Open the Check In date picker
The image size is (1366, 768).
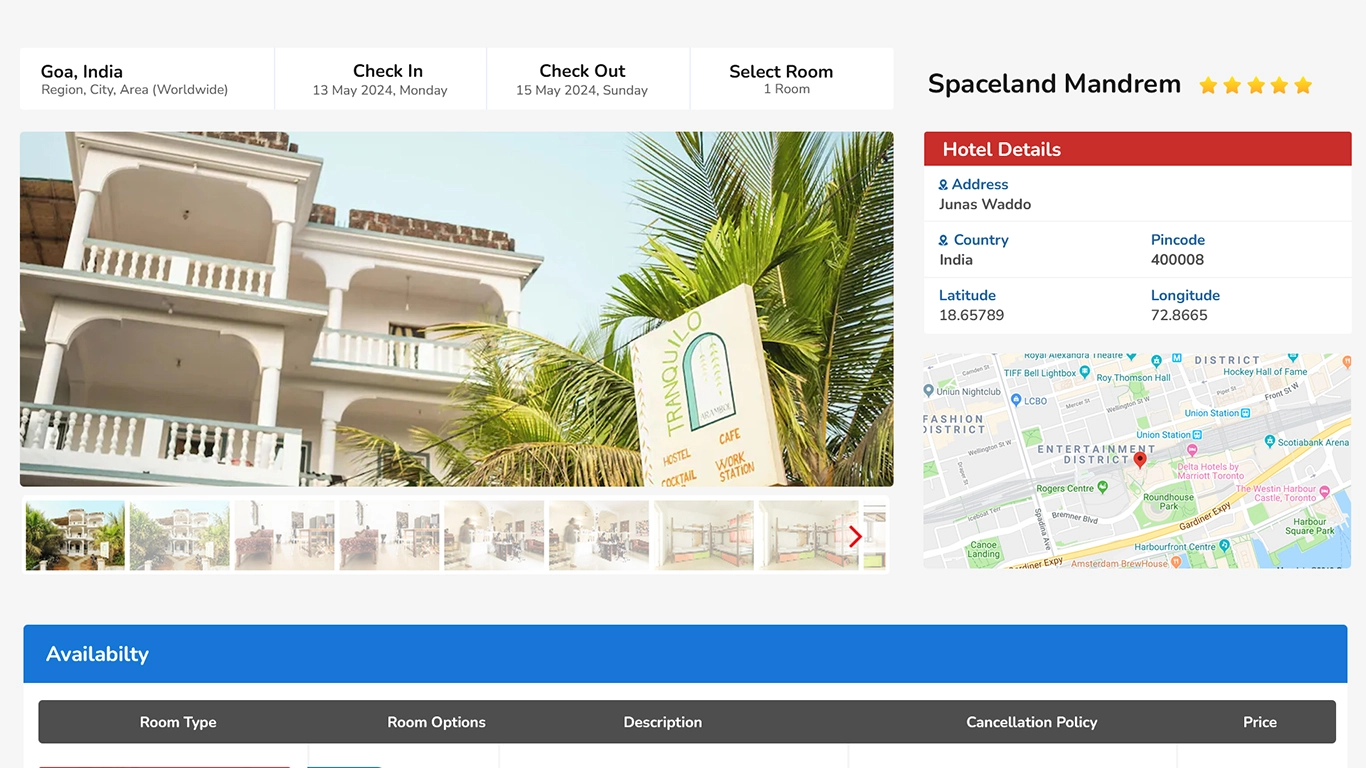click(380, 79)
